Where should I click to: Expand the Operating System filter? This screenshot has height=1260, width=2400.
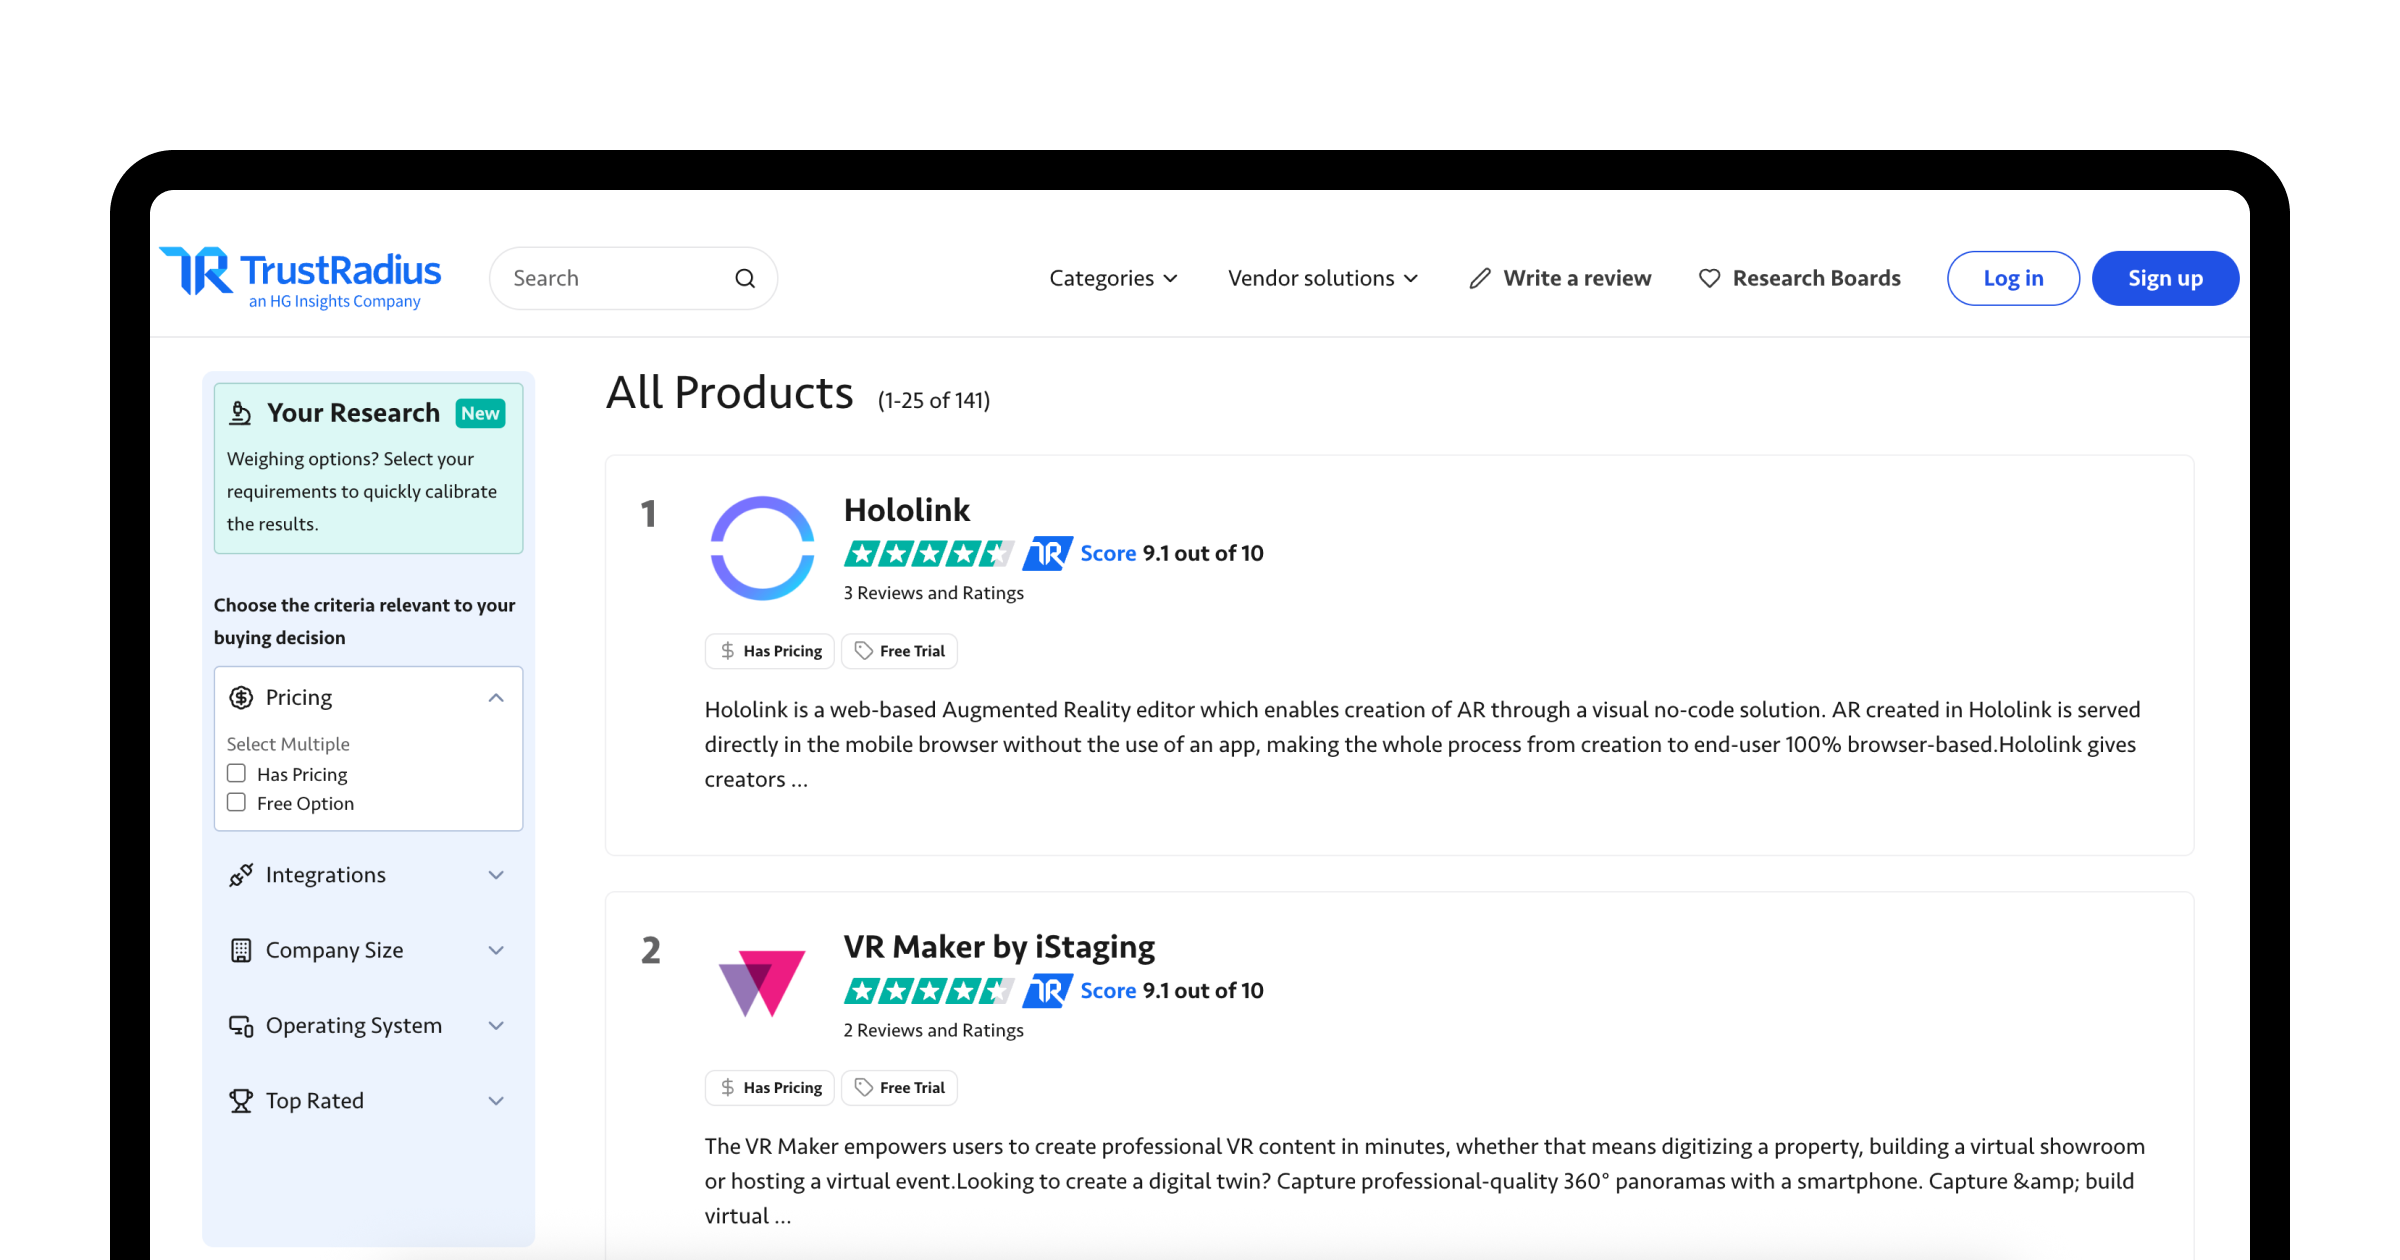[x=496, y=1025]
